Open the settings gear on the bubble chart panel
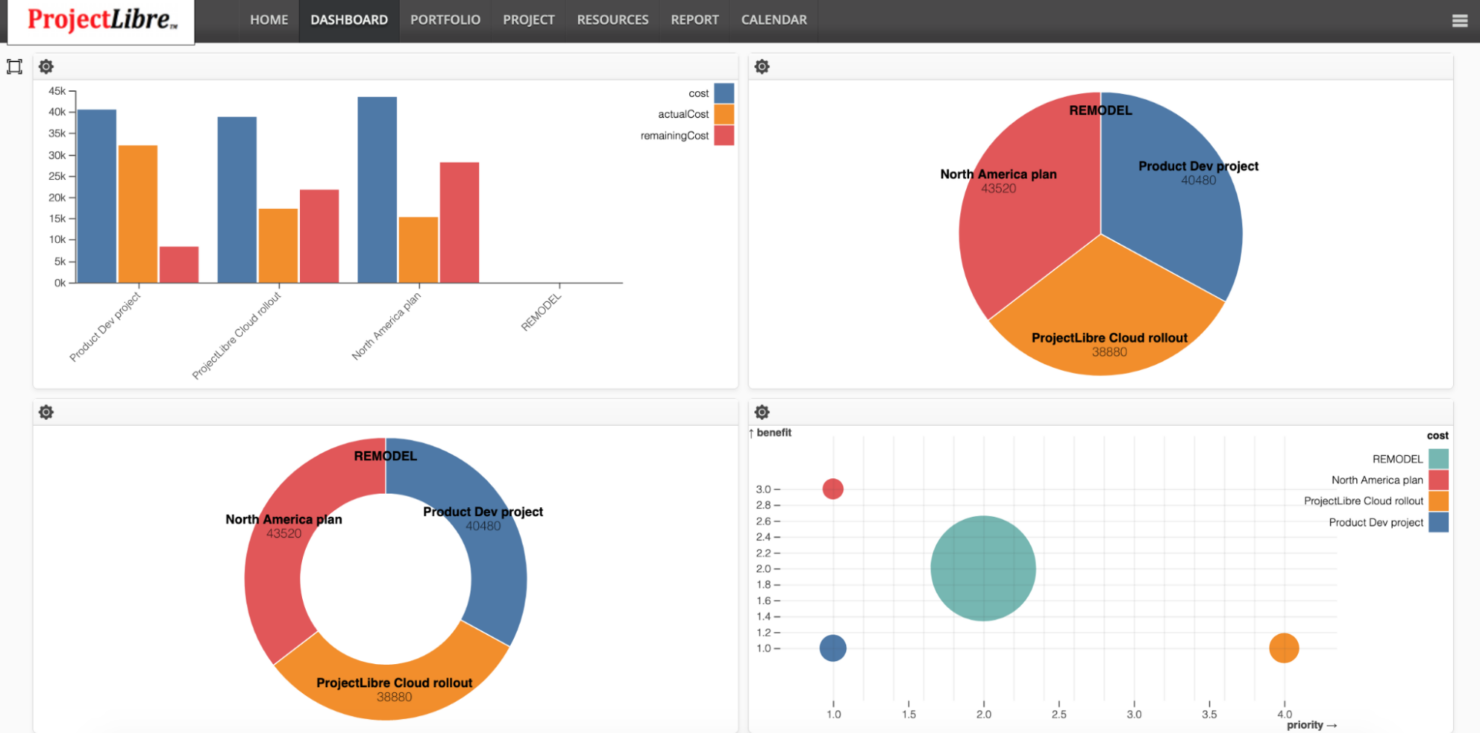Viewport: 1480px width, 733px height. point(762,411)
